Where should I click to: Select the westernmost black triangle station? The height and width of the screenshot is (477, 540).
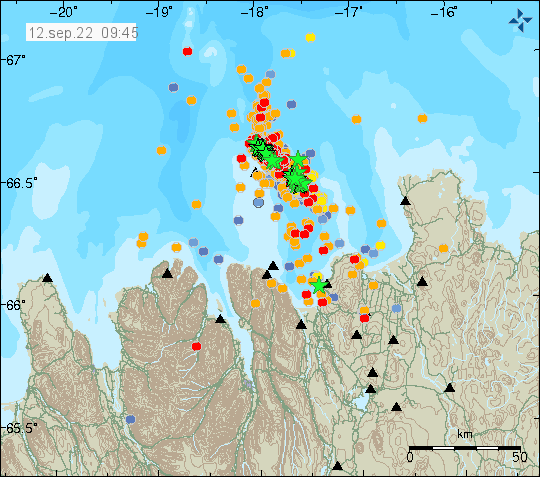click(x=48, y=278)
